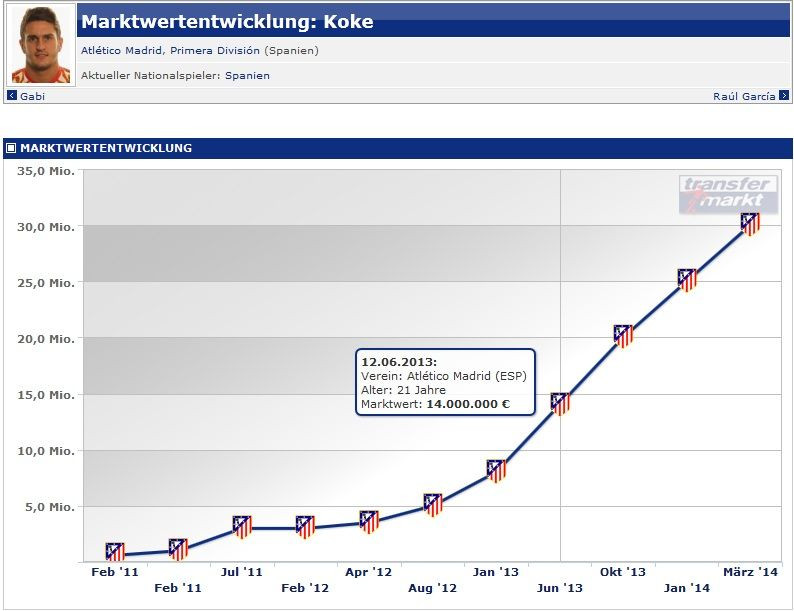The width and height of the screenshot is (794, 611).
Task: Select the Okt '13 crest marker
Action: (x=623, y=336)
